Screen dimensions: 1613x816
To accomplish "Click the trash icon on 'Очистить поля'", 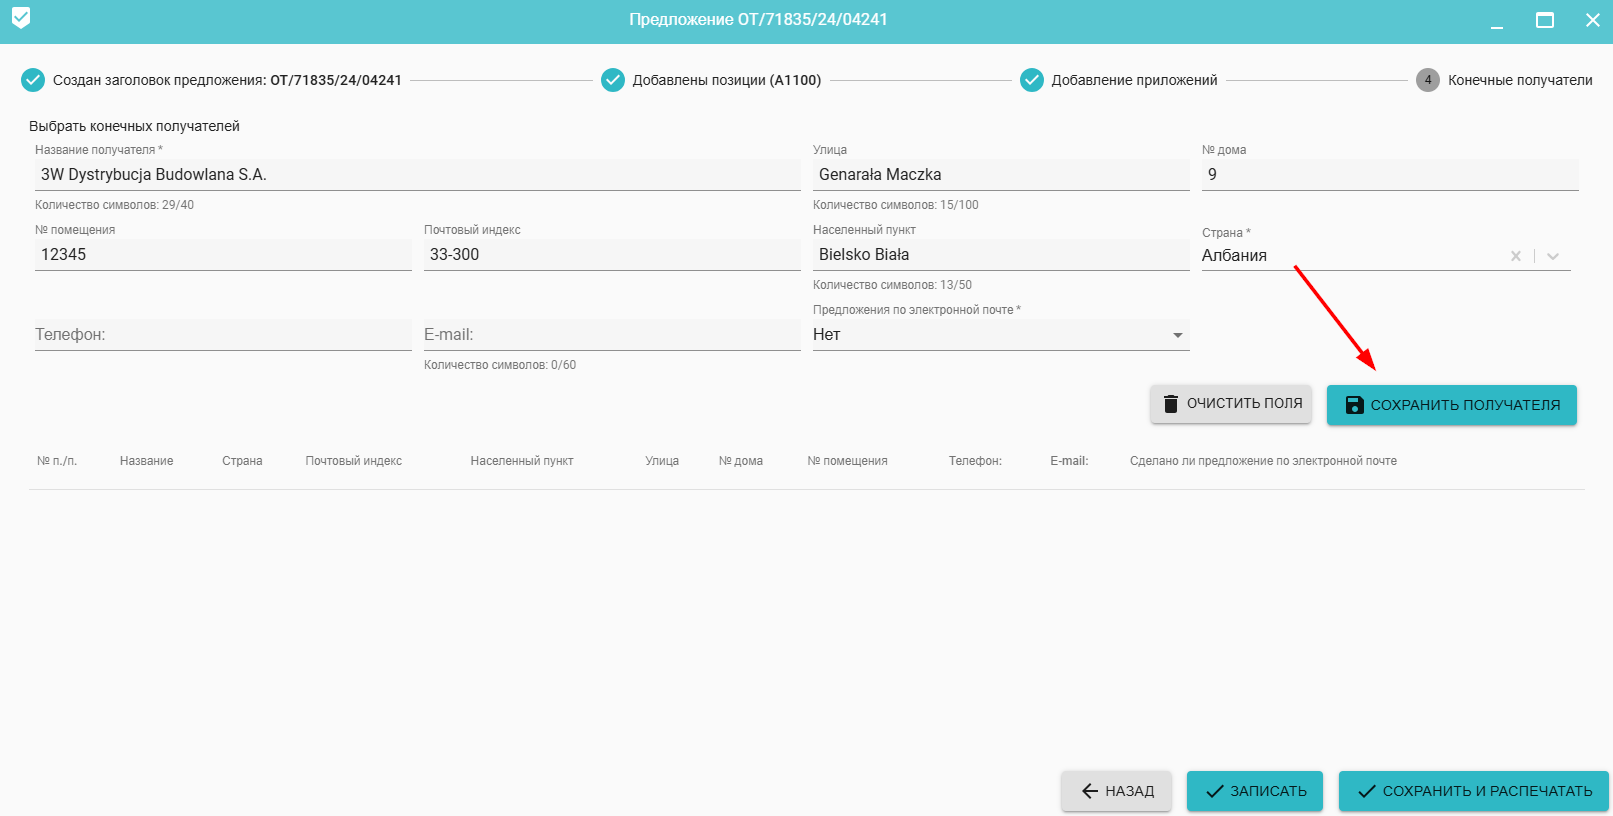I will (1171, 404).
